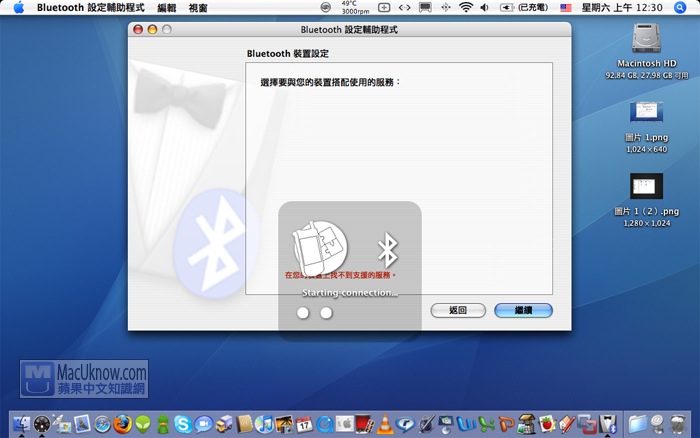The image size is (700, 438).
Task: Open the green alien head app in Dock
Action: tap(143, 424)
